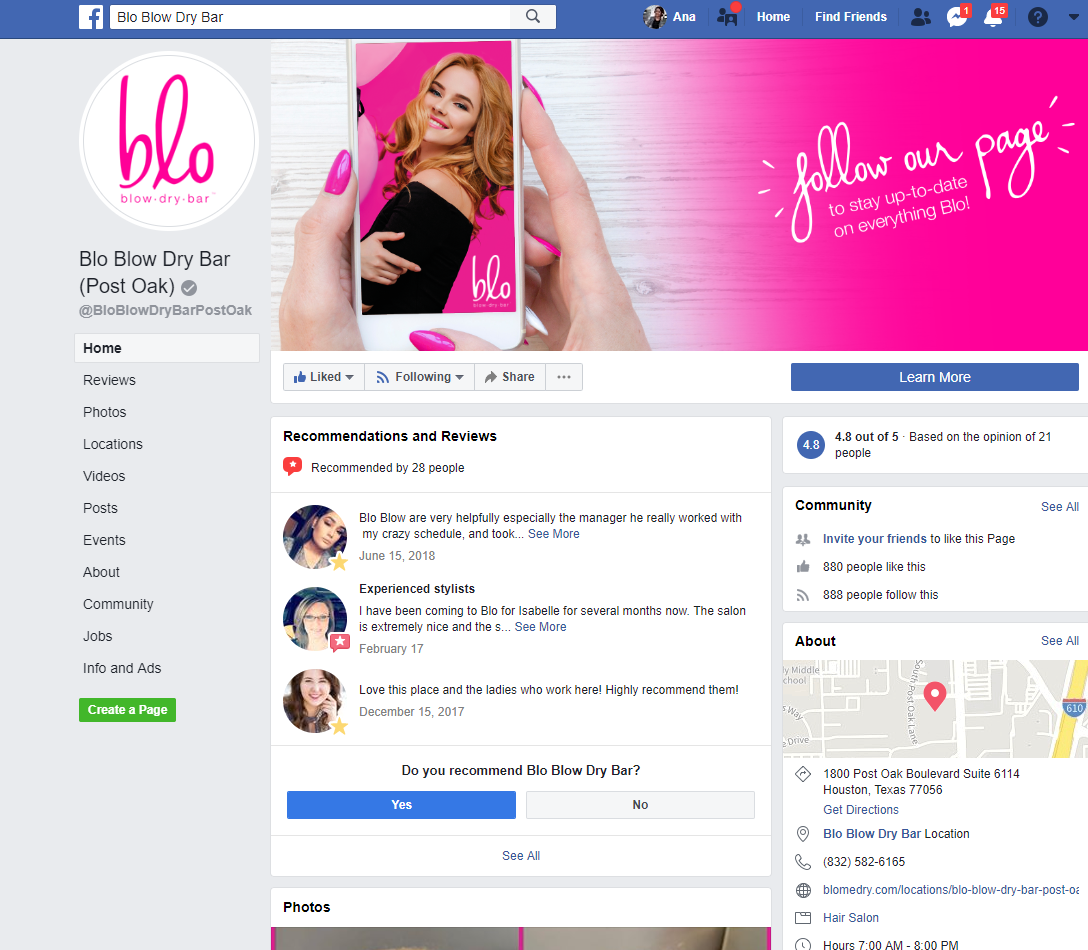
Task: Click the Create a Page button
Action: pyautogui.click(x=128, y=710)
